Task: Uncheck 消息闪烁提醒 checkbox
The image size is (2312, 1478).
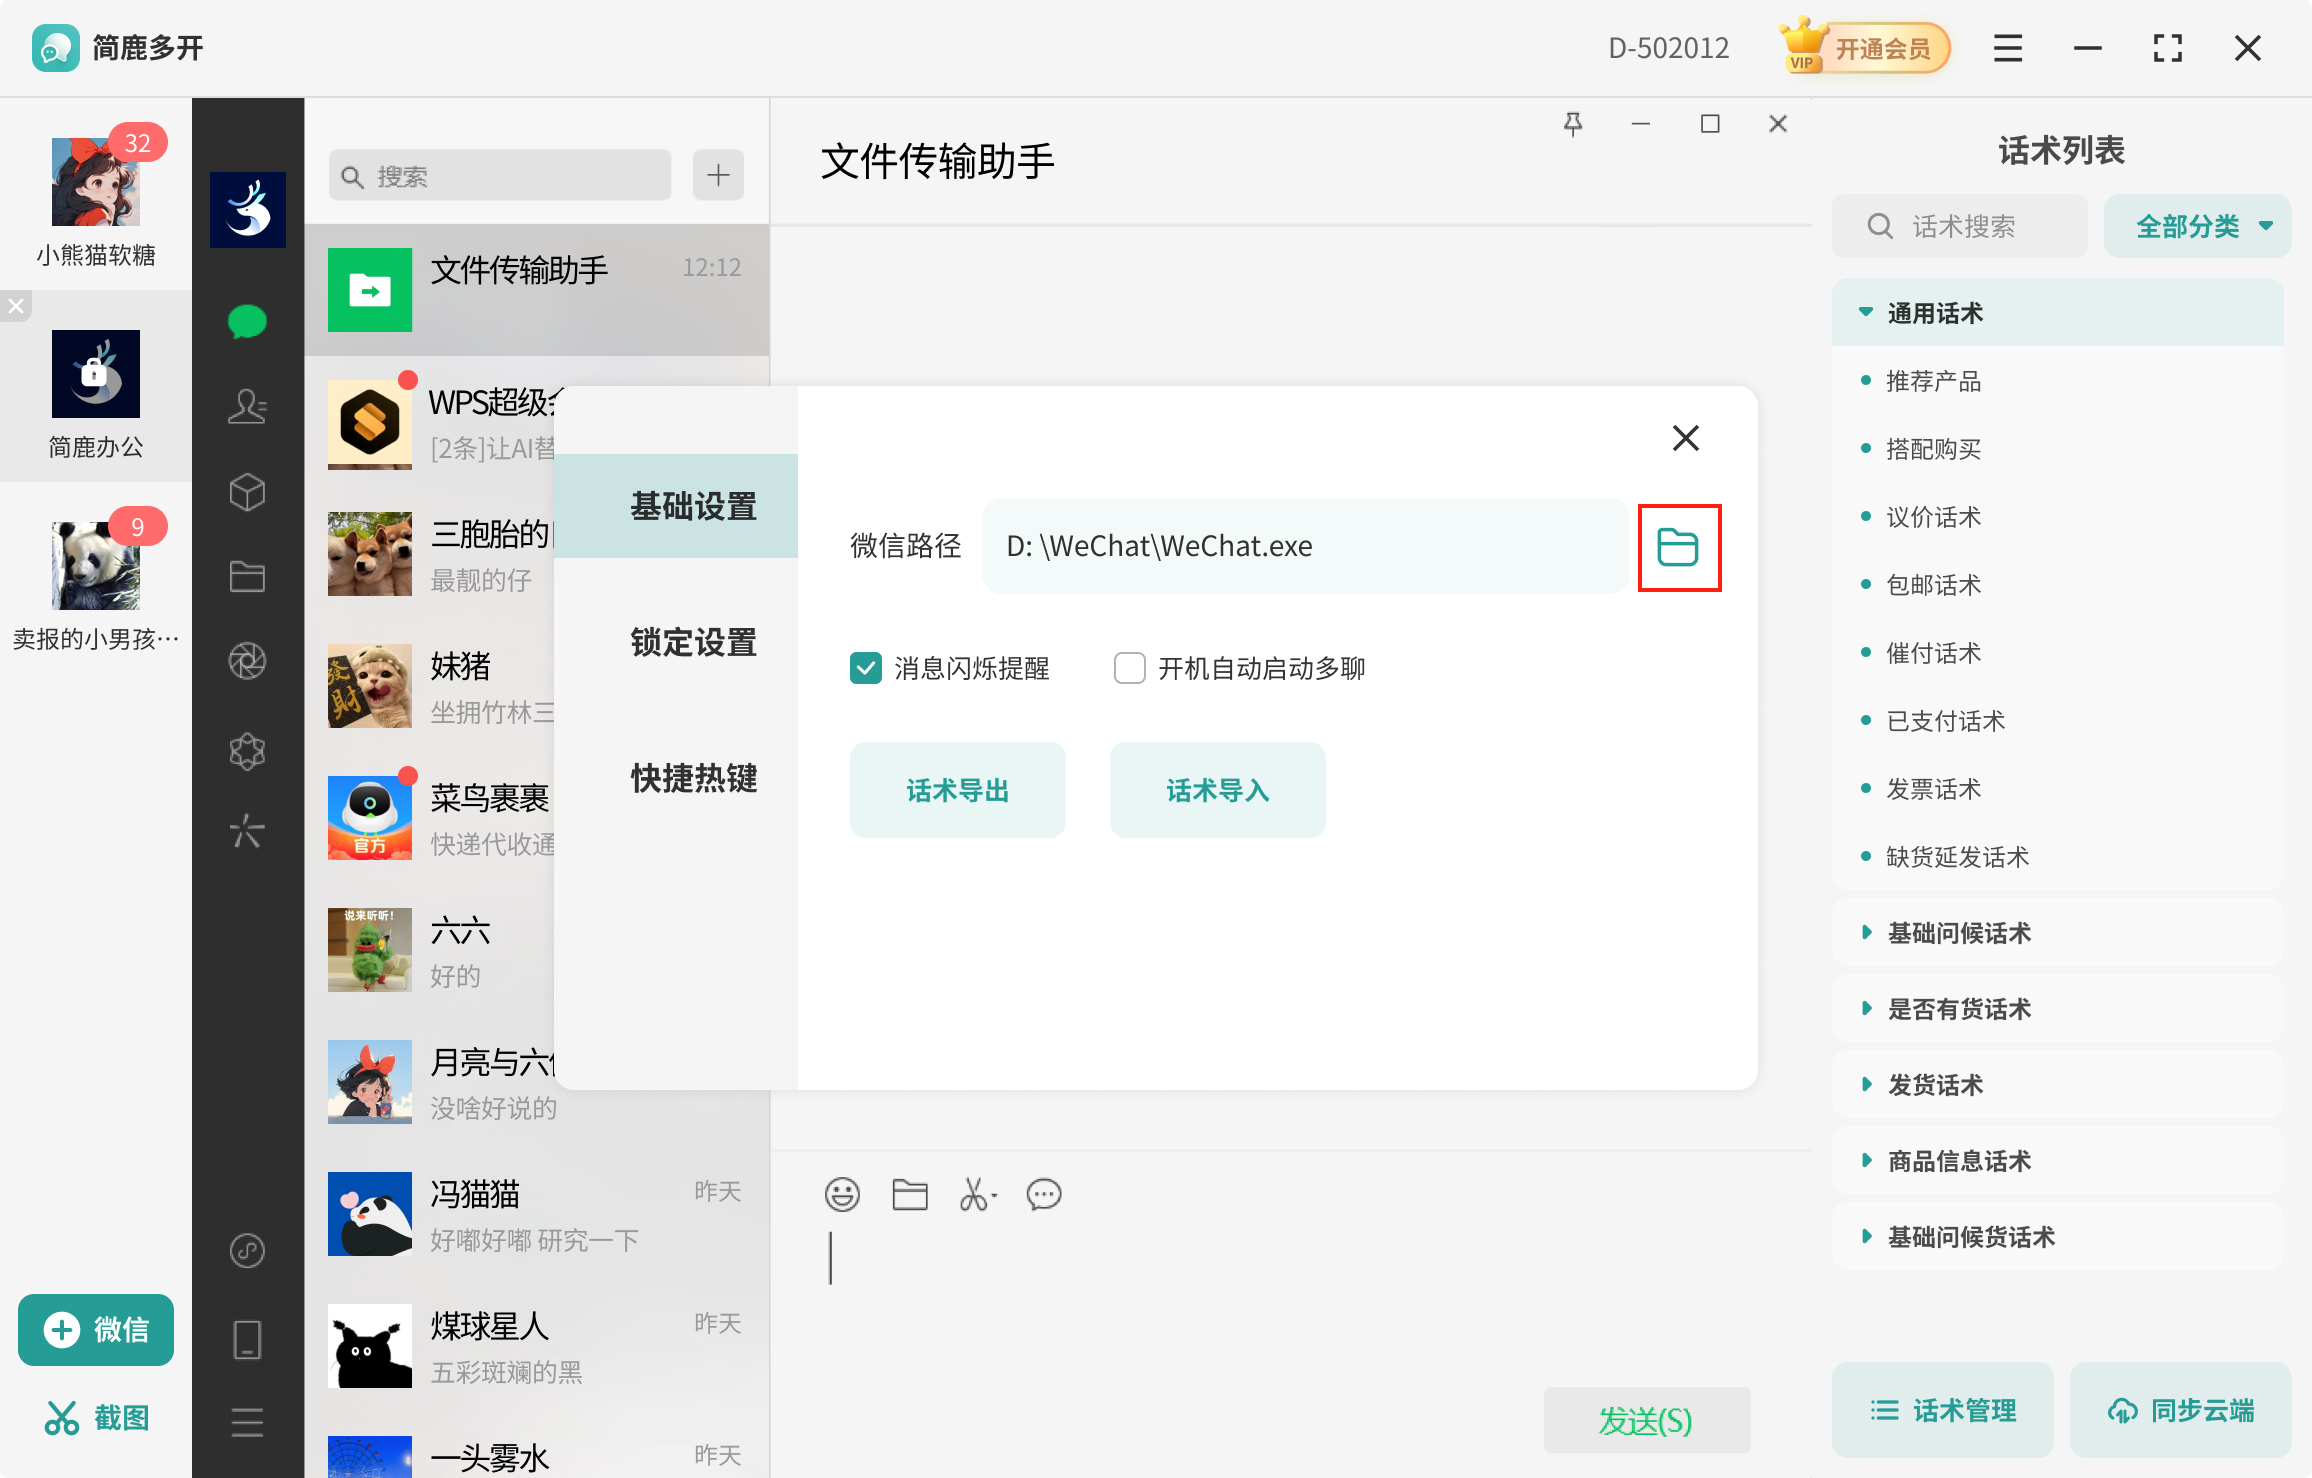Action: pyautogui.click(x=866, y=668)
